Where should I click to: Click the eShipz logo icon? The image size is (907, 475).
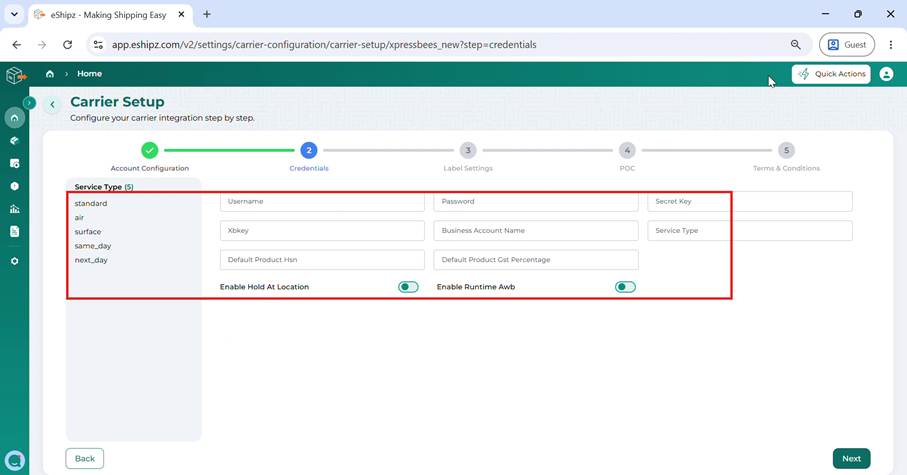pyautogui.click(x=16, y=75)
